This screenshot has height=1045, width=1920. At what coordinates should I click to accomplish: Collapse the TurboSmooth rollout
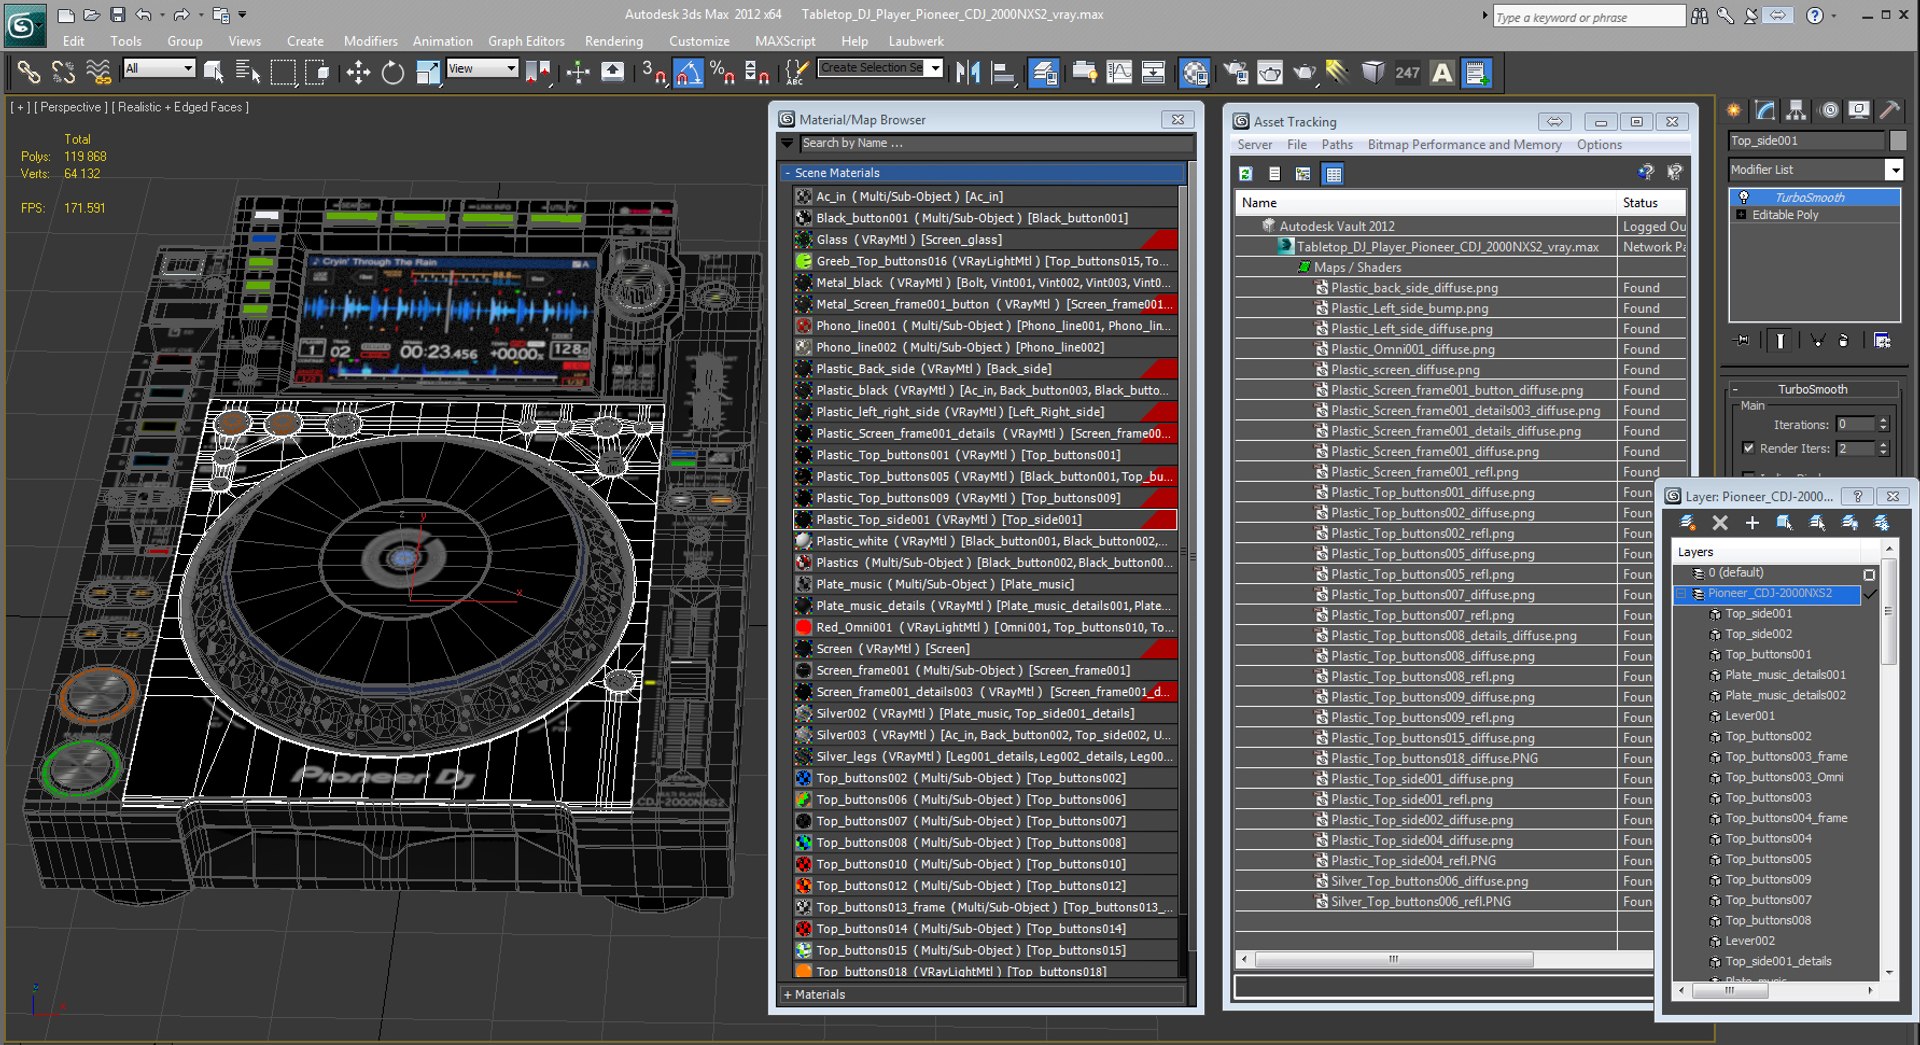[x=1735, y=390]
